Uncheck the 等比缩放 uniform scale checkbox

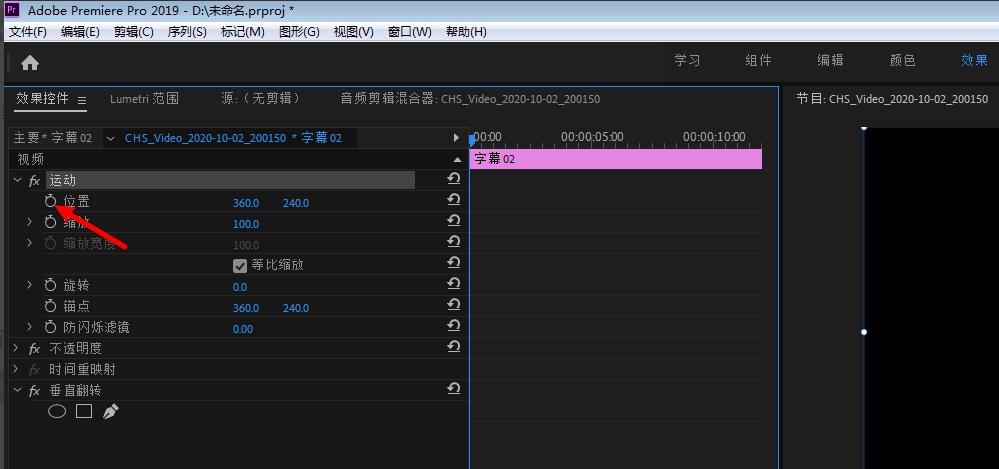(x=240, y=265)
